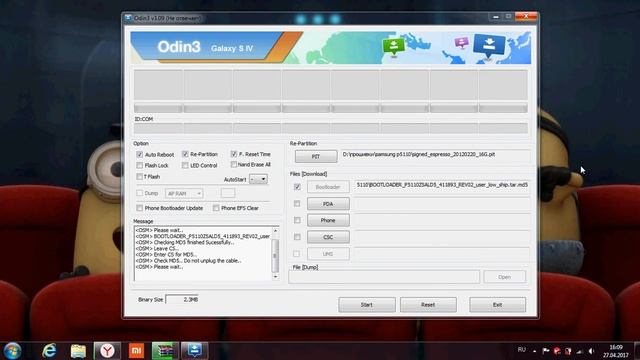Click 'Check MD5.. Do not unplug' log line
The image size is (640, 360).
(189, 261)
